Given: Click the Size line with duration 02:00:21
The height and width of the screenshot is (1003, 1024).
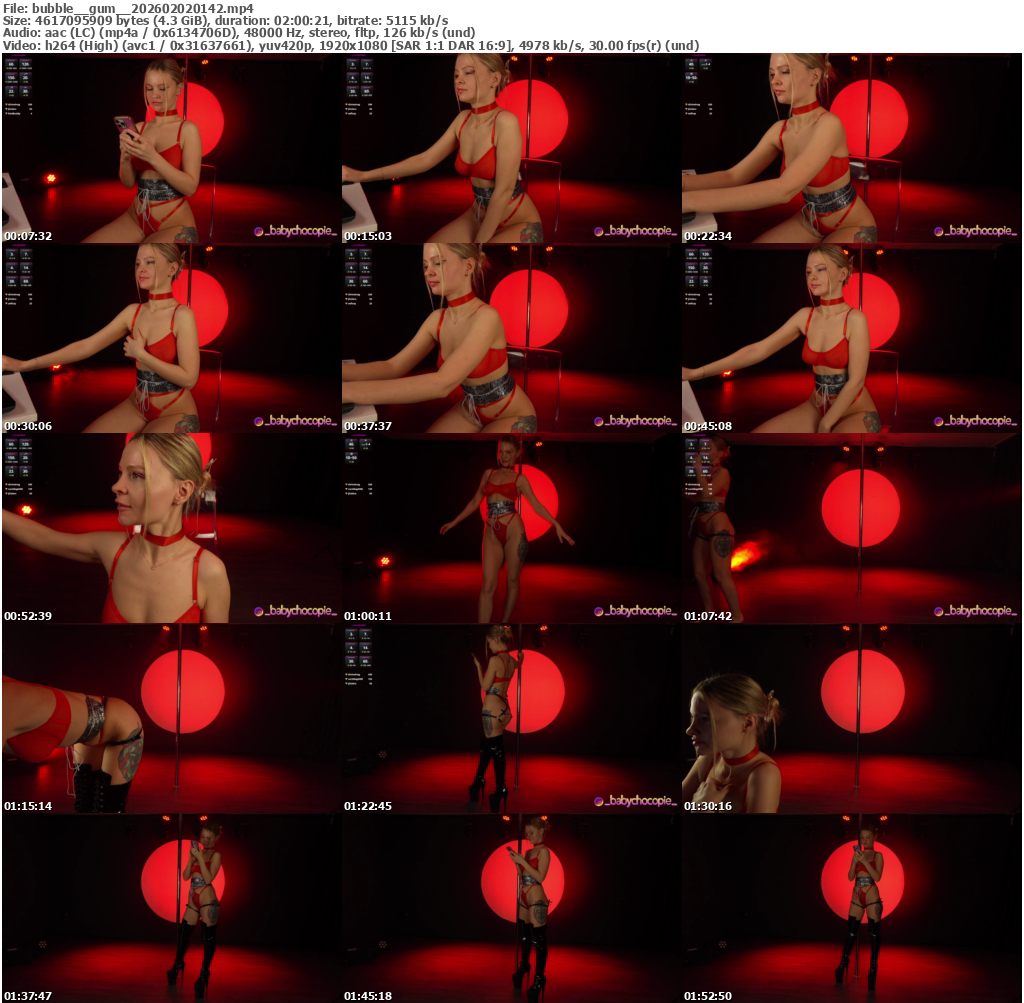Looking at the screenshot, I should [x=225, y=20].
